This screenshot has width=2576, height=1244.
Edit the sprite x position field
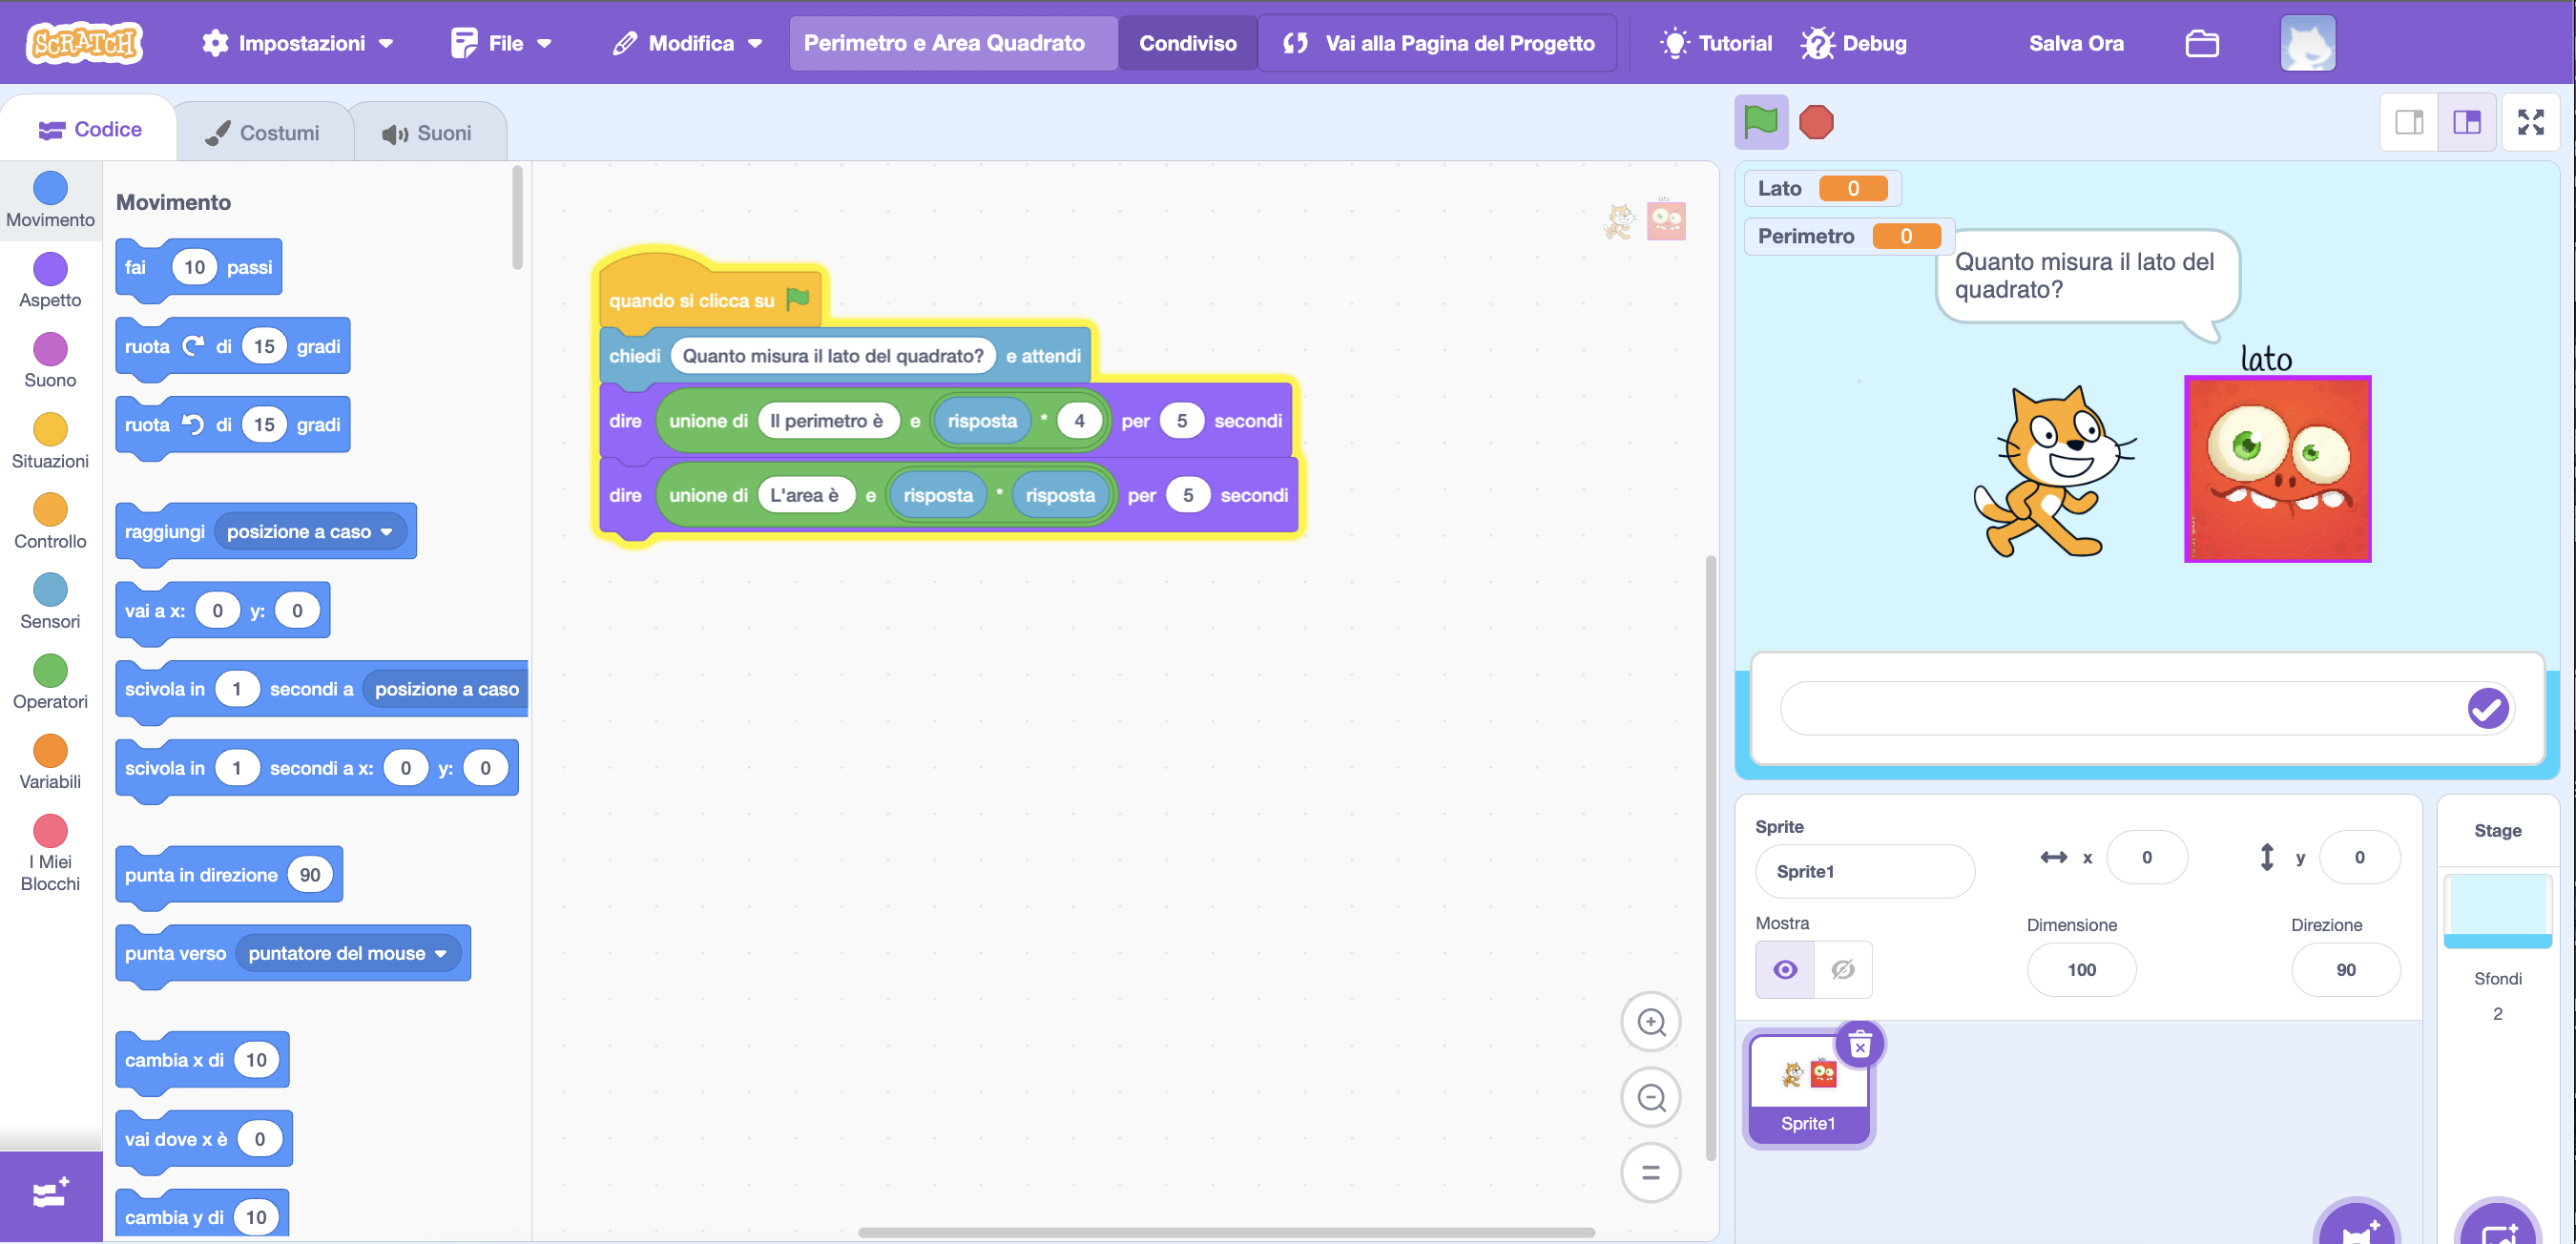pos(2146,857)
